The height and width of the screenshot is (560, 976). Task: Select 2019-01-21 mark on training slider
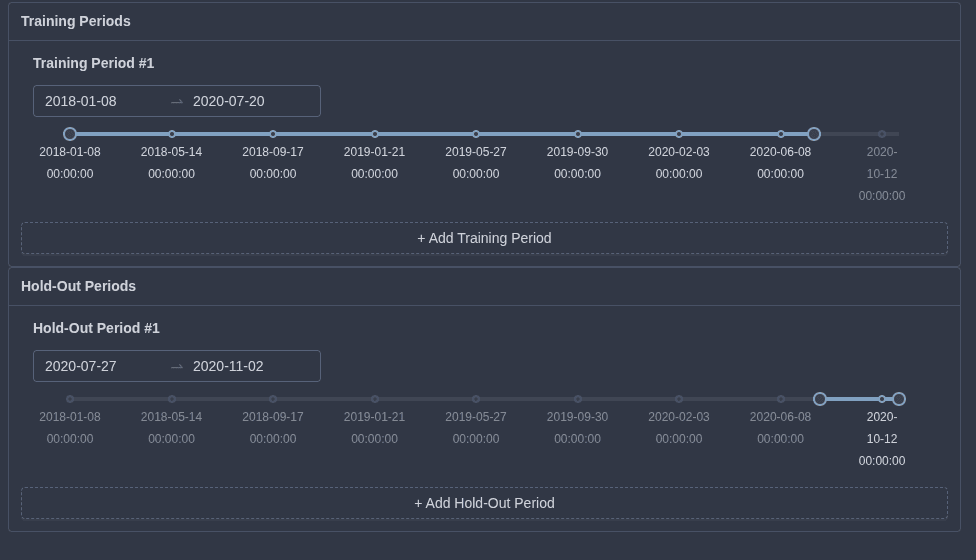[375, 134]
